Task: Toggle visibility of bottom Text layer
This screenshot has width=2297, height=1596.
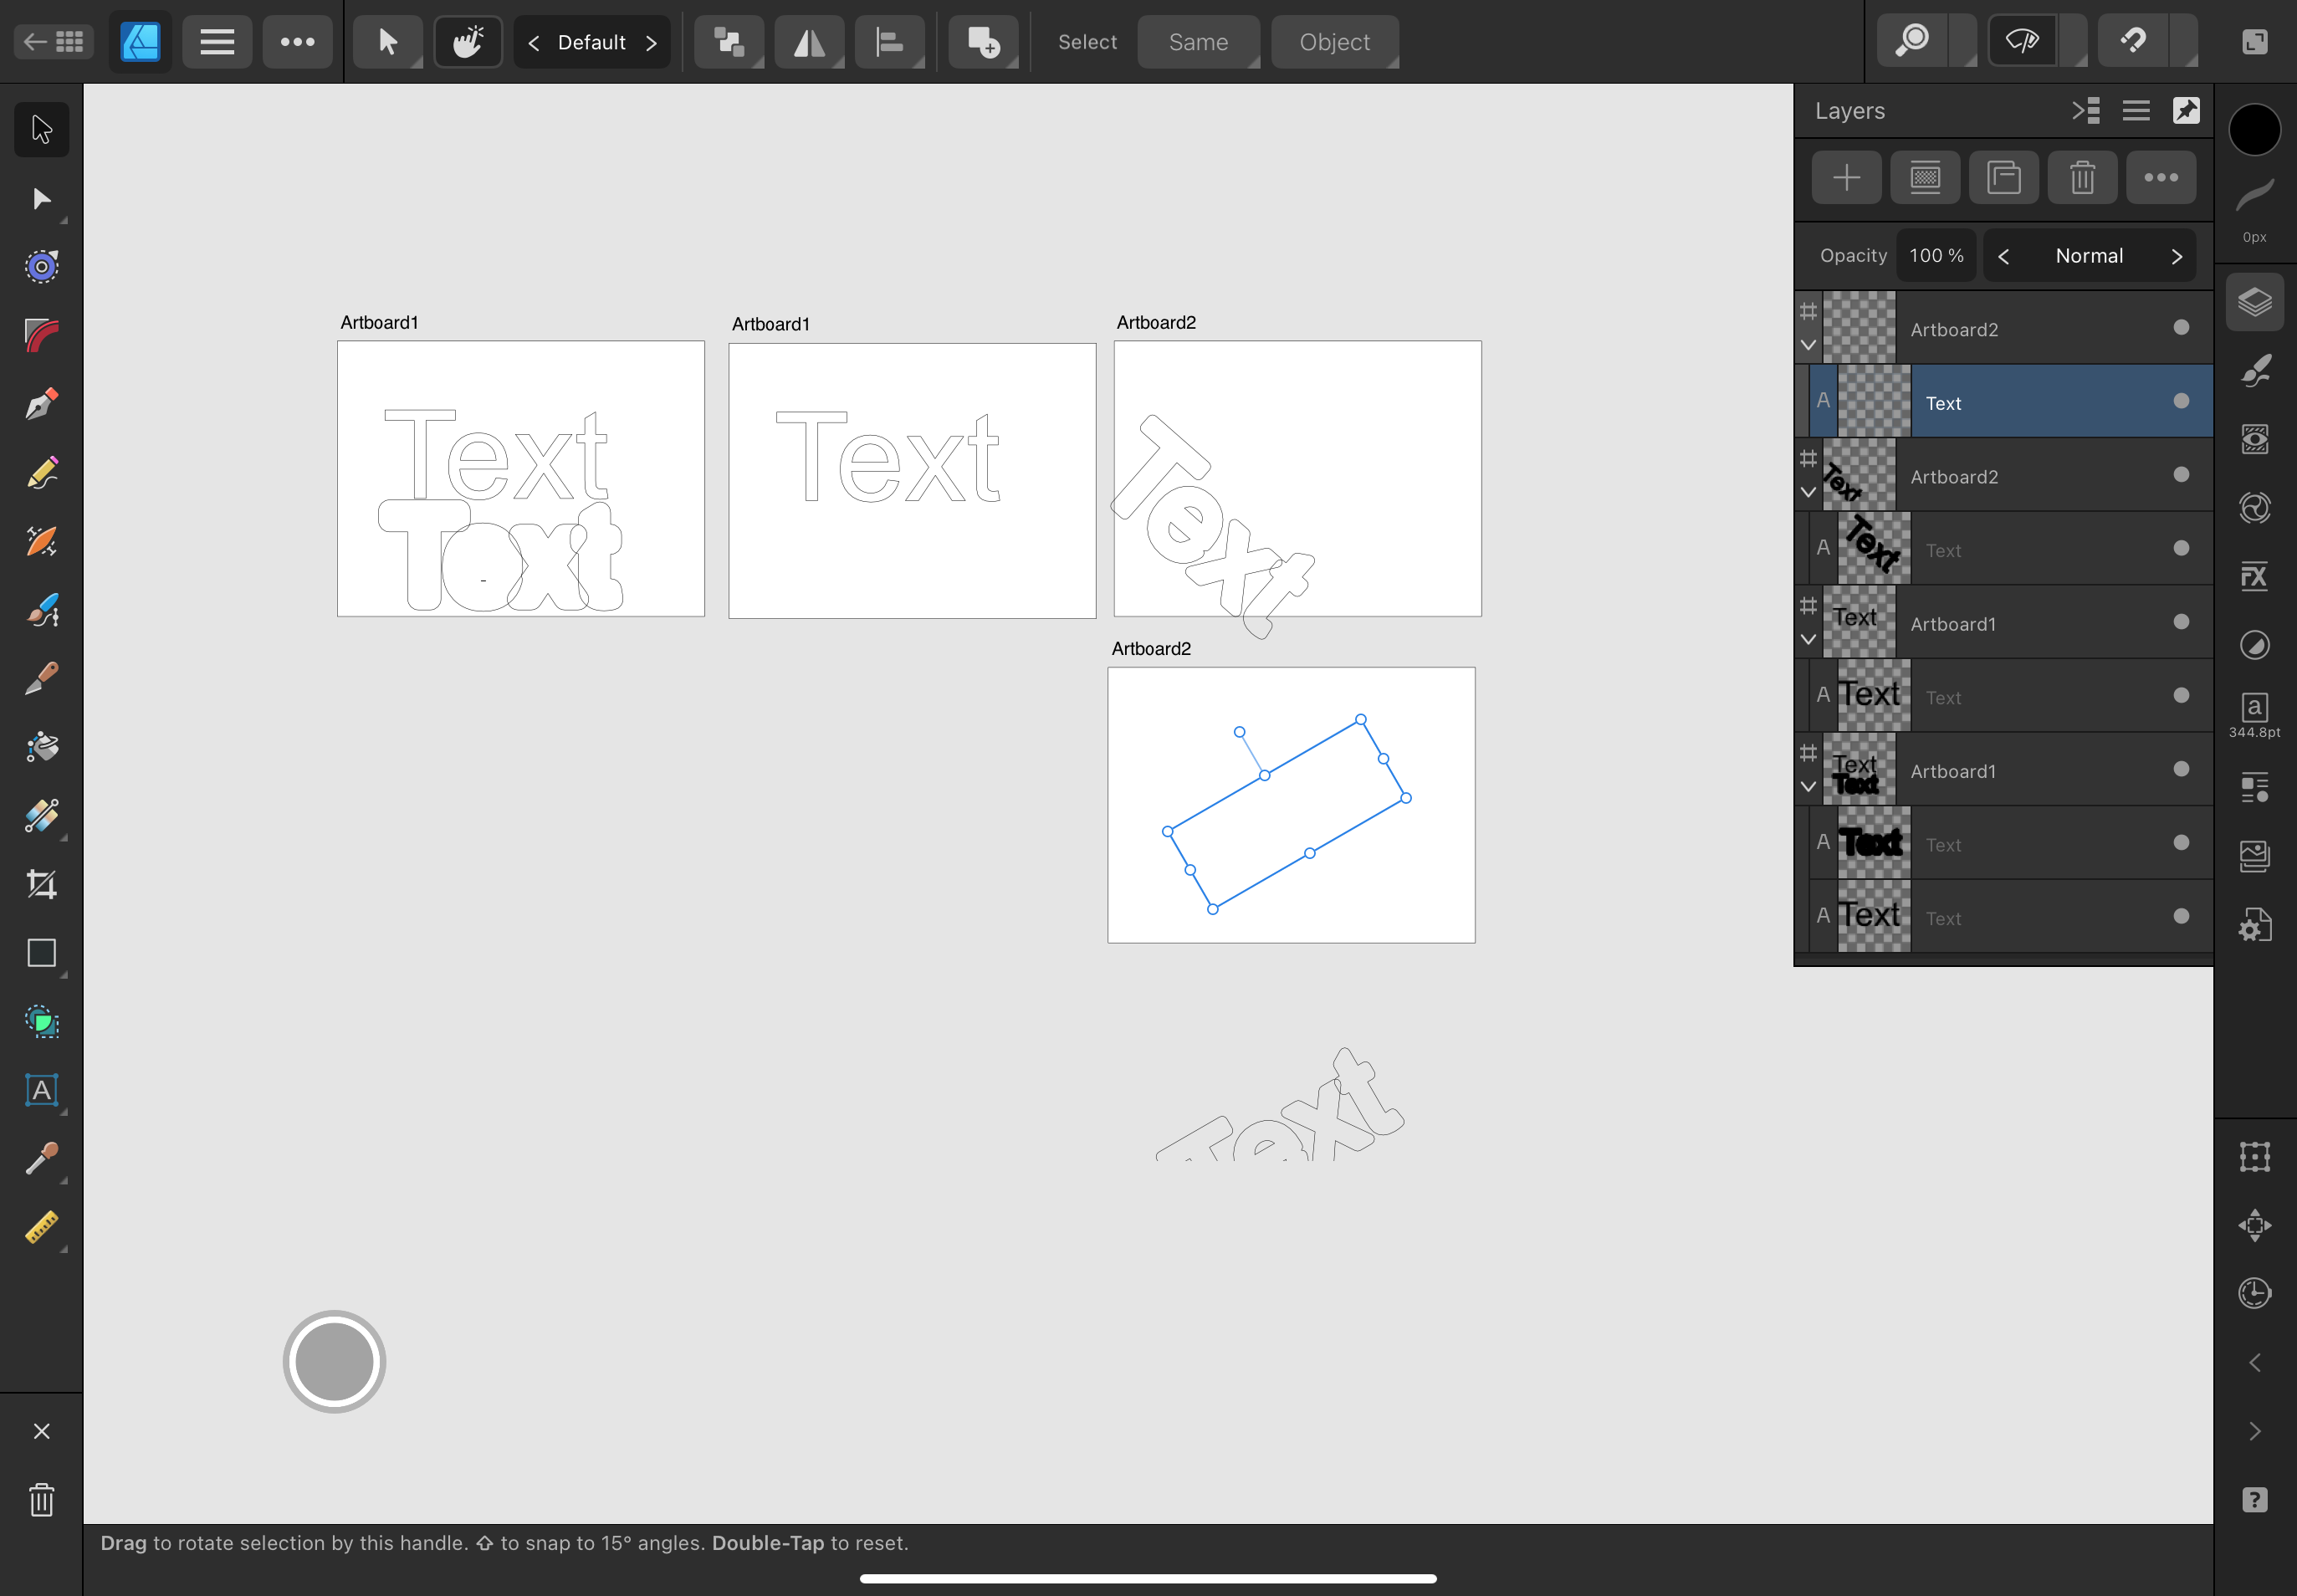Action: point(2181,916)
